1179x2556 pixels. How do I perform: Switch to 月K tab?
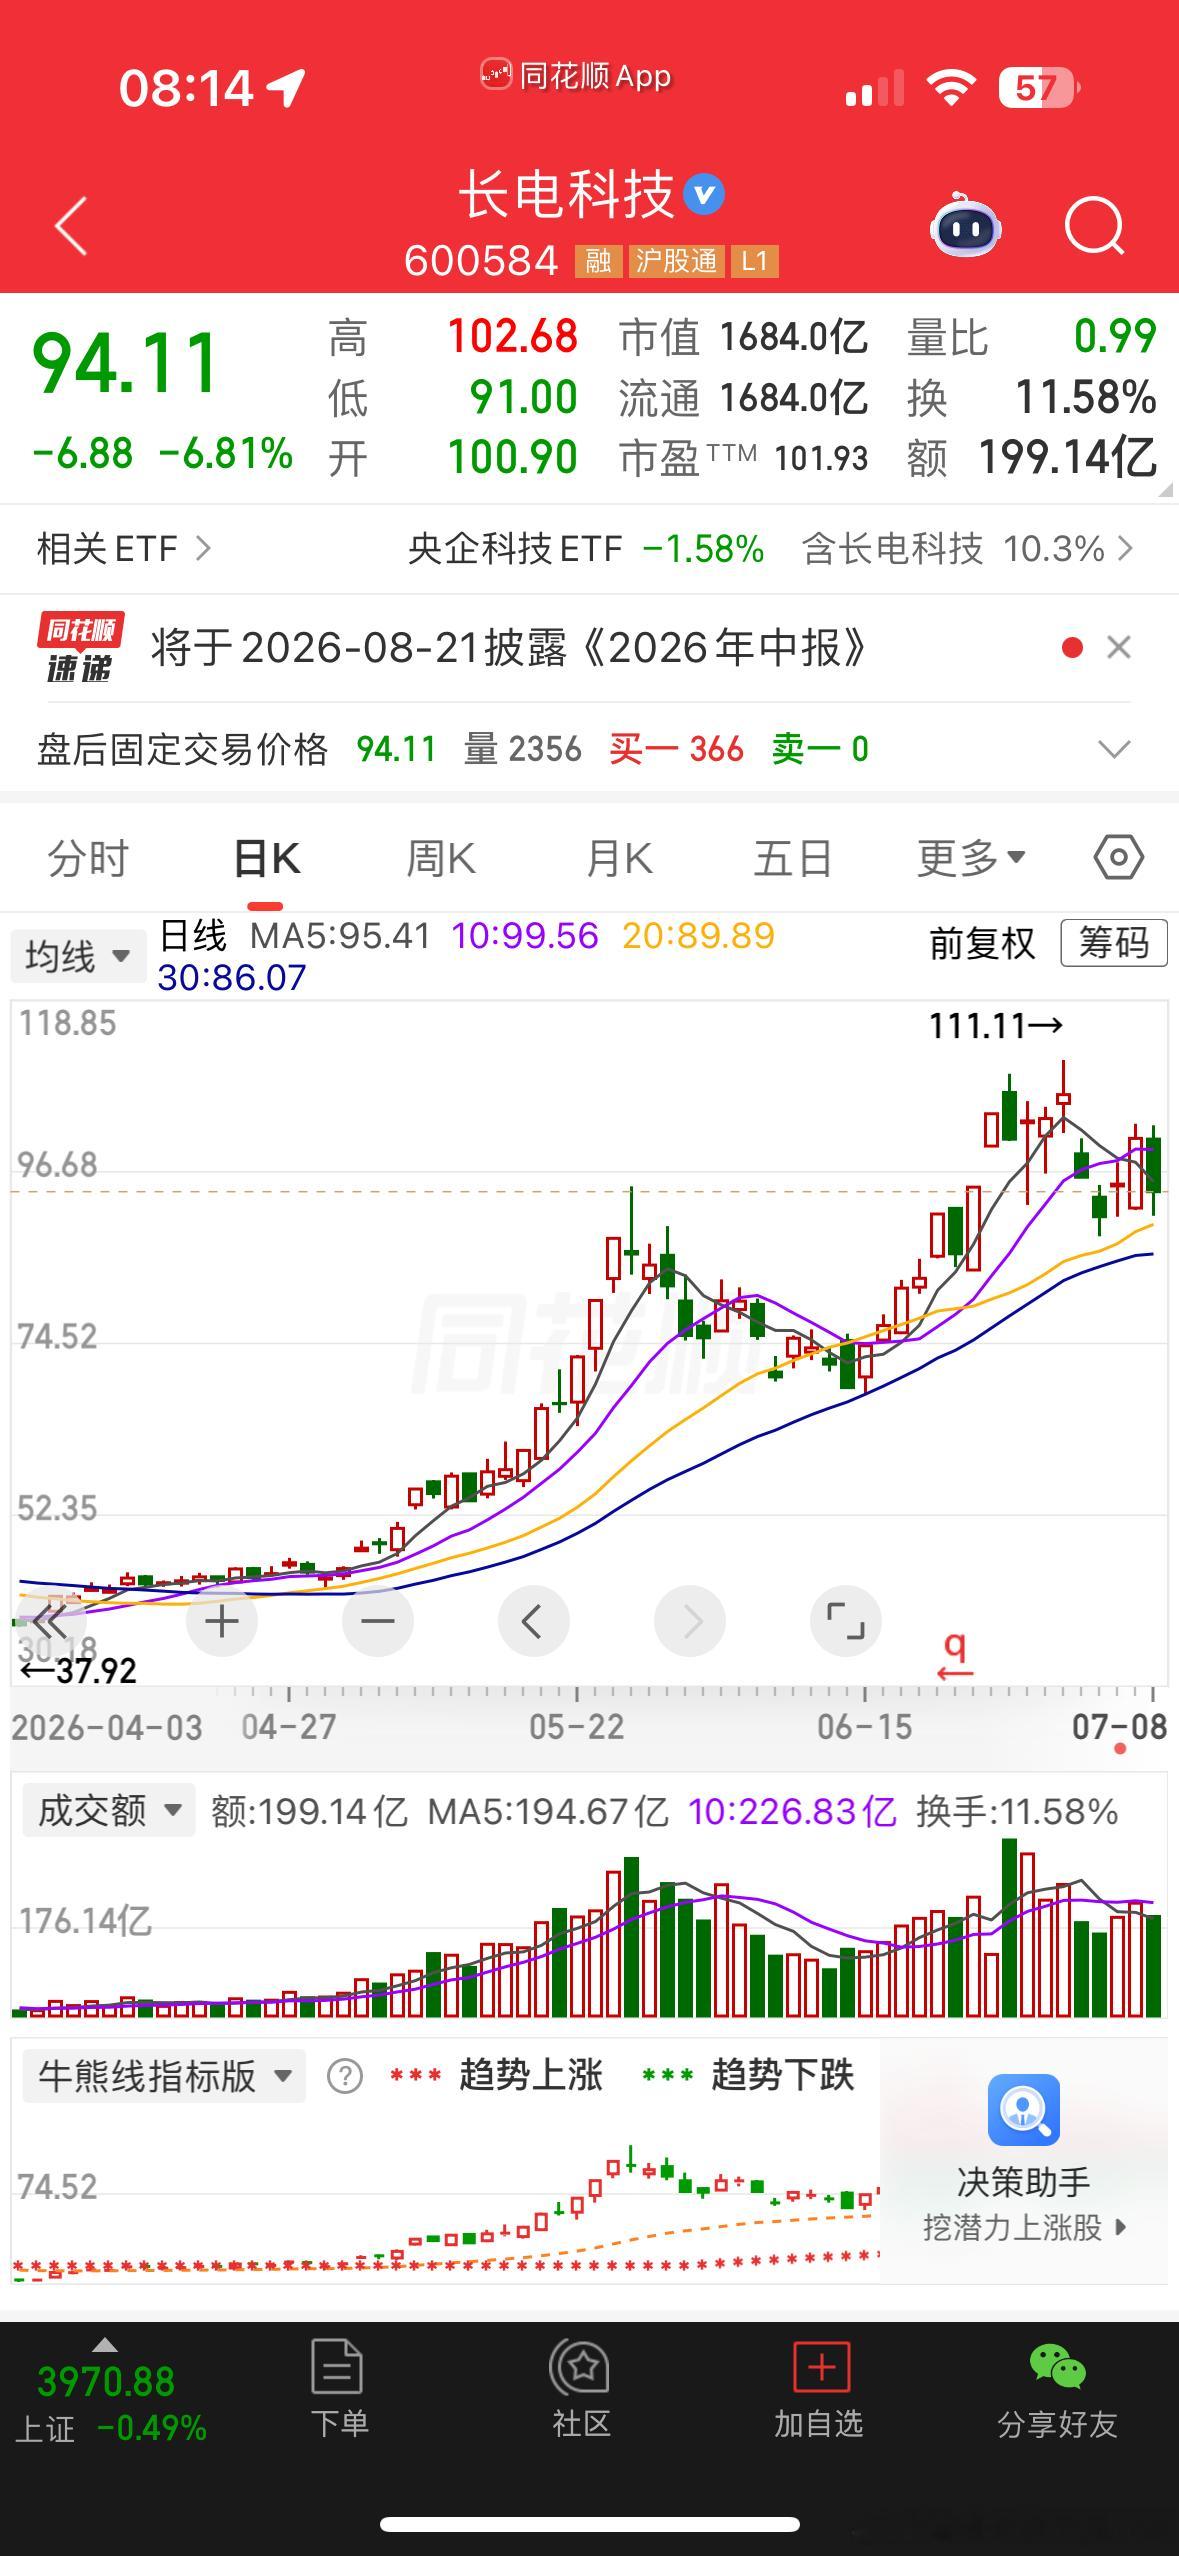coord(619,858)
